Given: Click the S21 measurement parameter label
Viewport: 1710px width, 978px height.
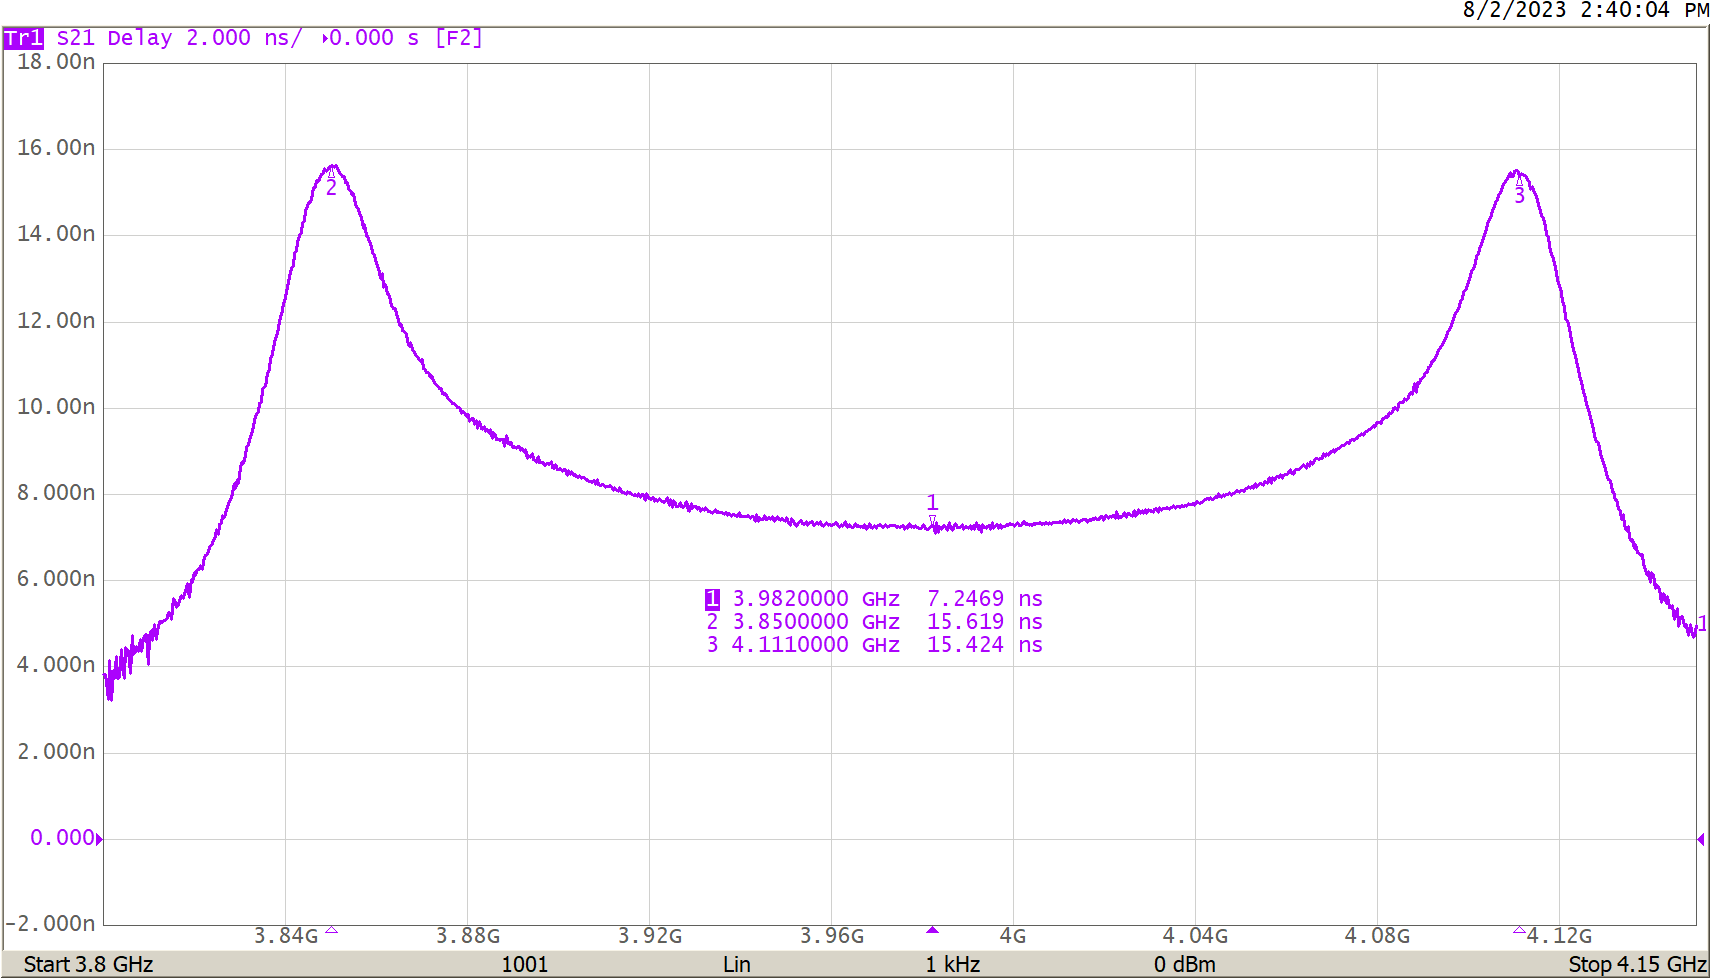Looking at the screenshot, I should pos(76,38).
